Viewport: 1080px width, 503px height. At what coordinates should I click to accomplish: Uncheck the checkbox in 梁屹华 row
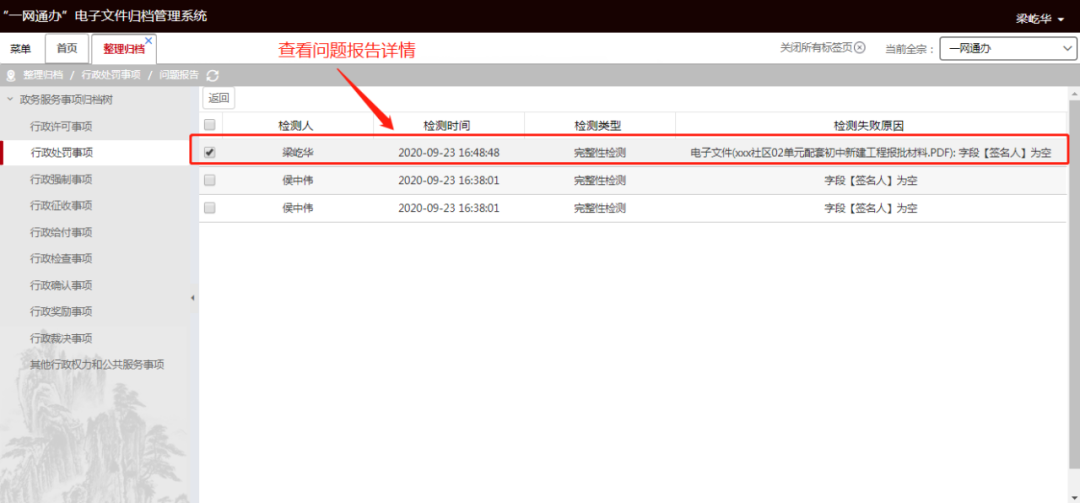[210, 152]
